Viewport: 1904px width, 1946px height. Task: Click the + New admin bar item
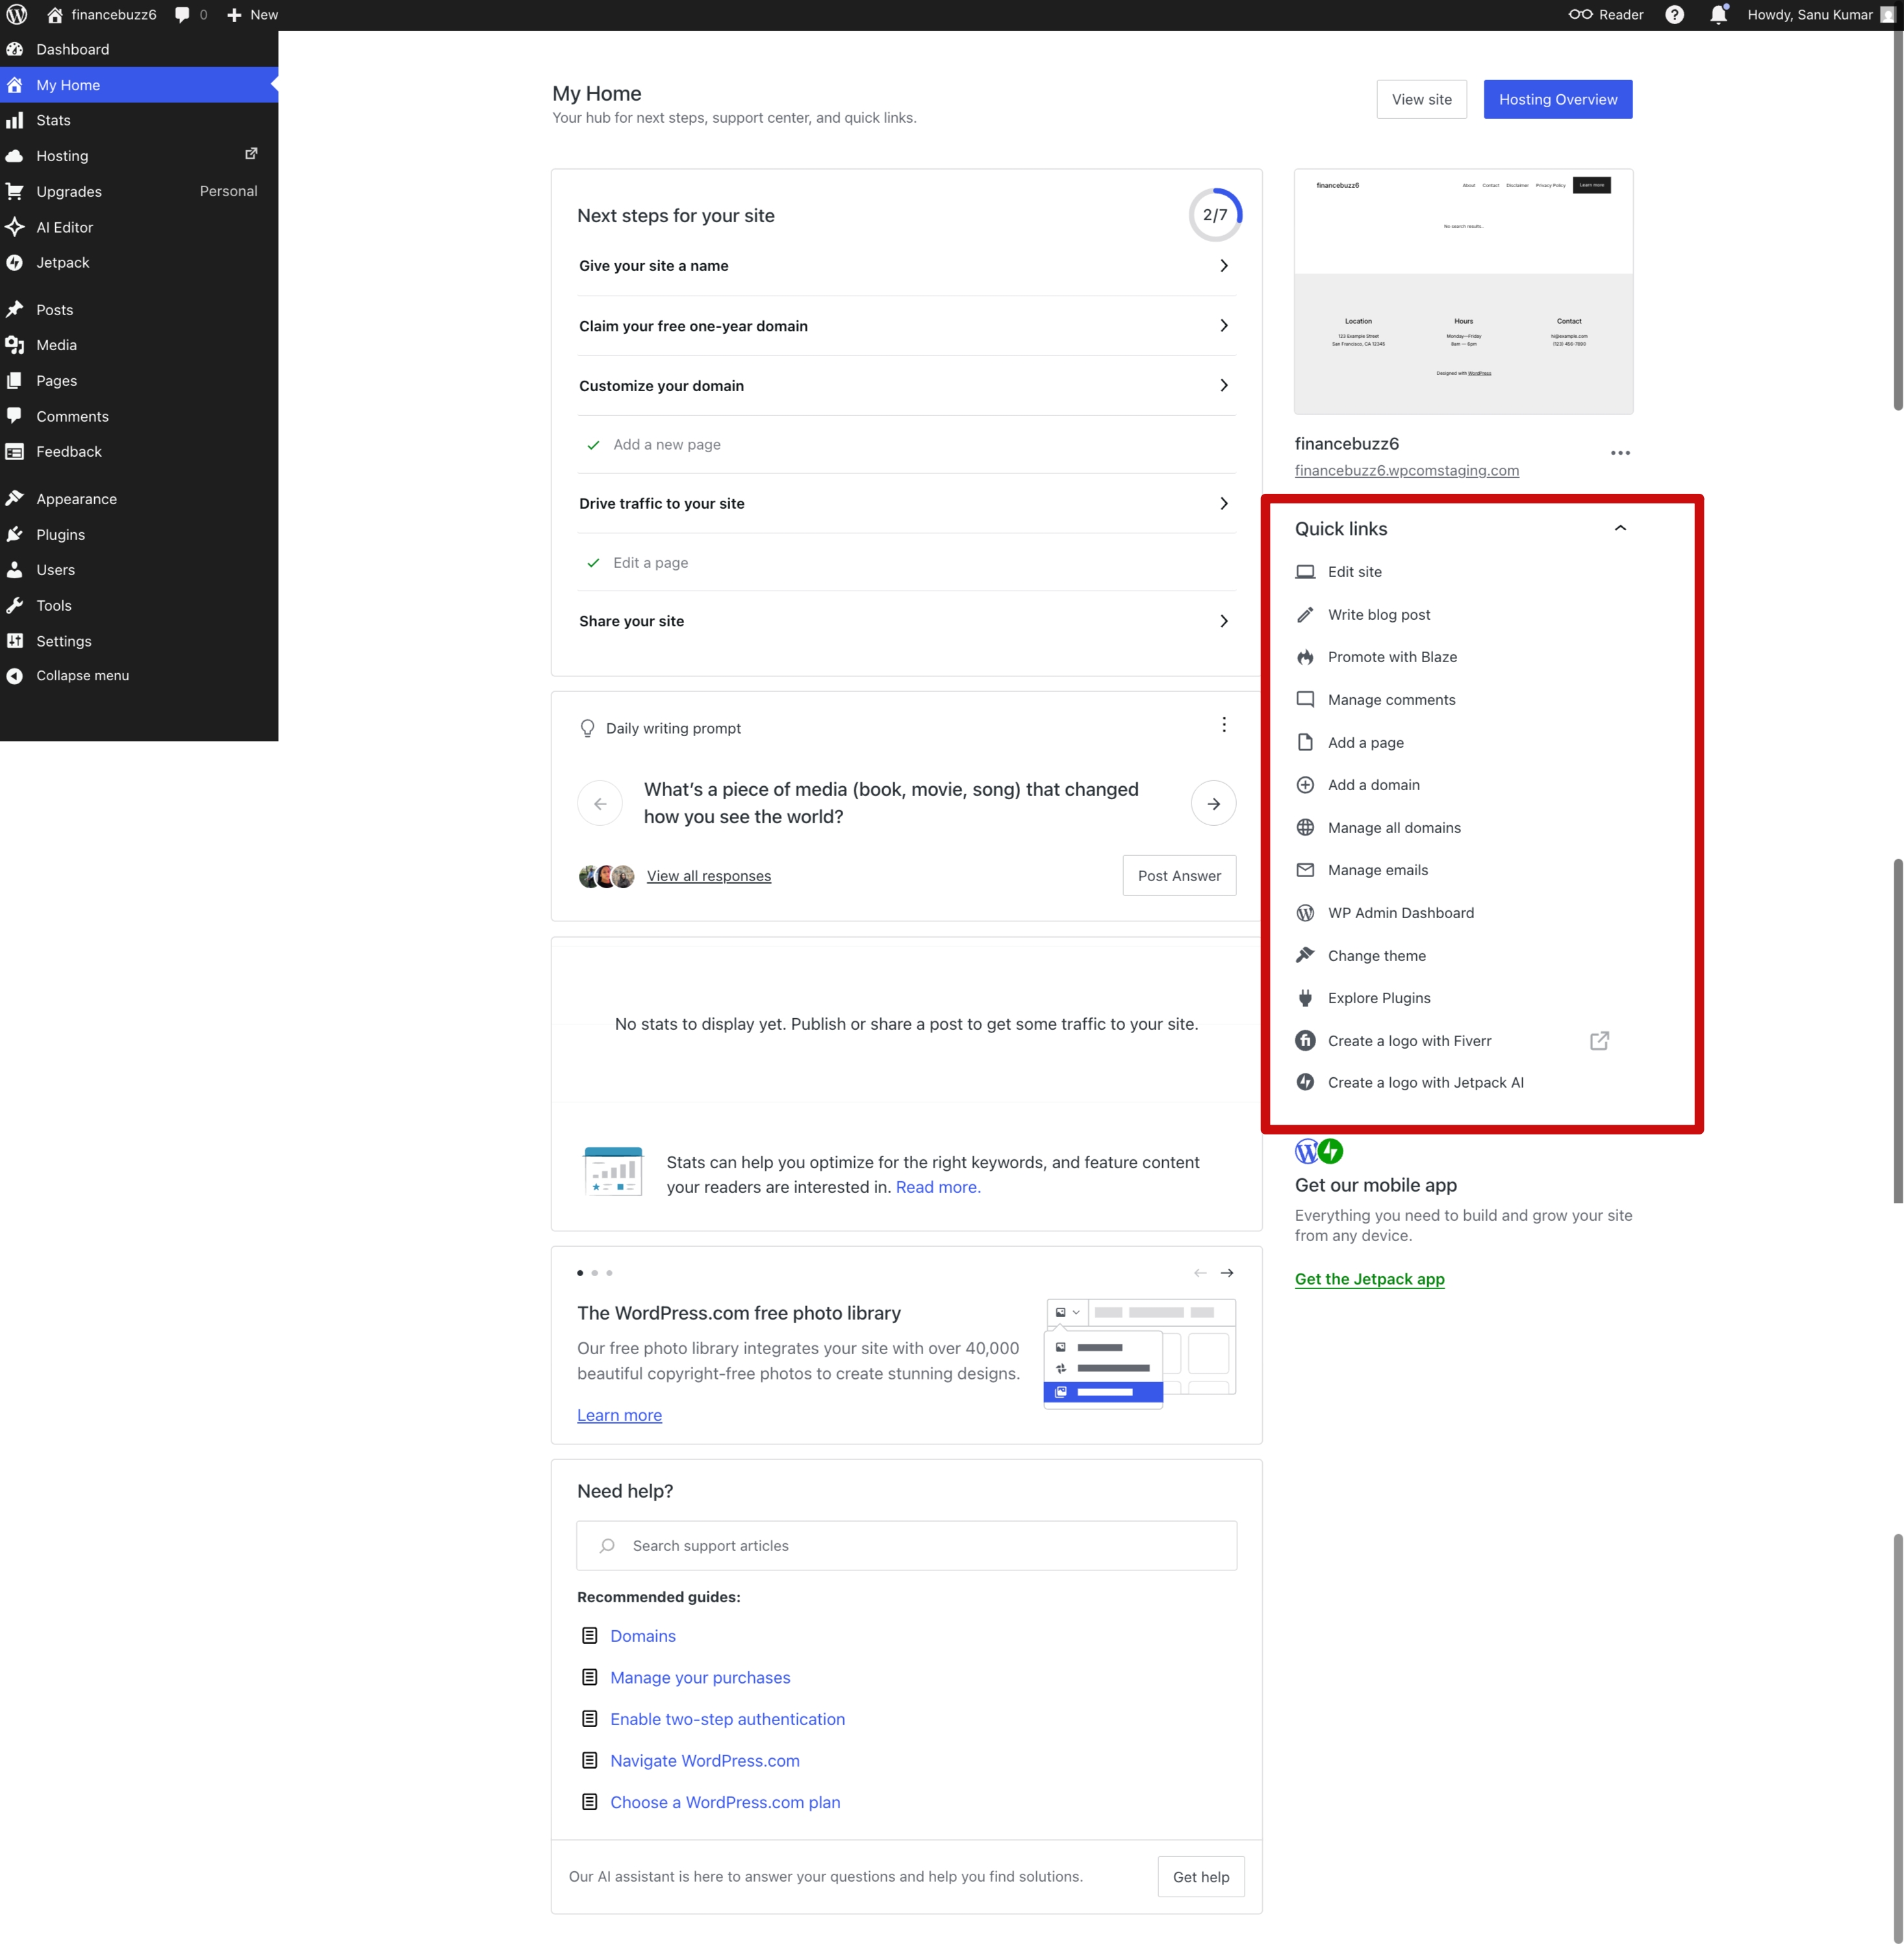coord(252,15)
